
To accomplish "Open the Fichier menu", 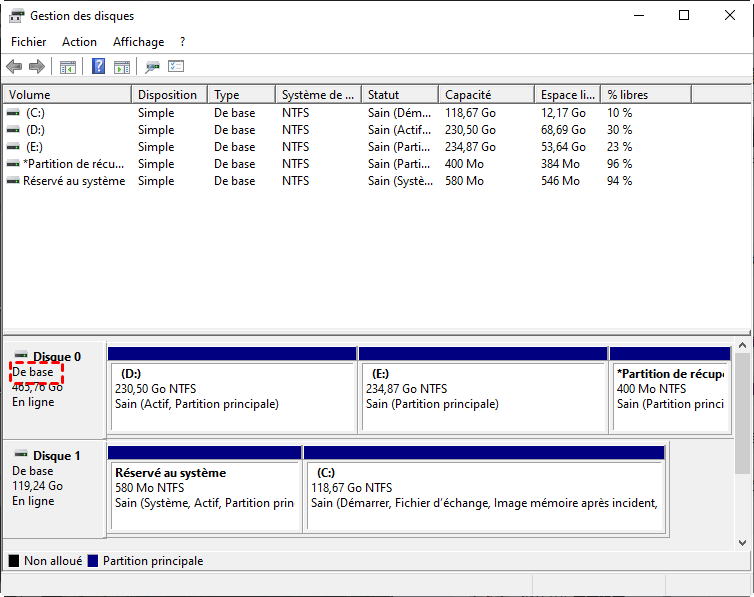I will (x=29, y=42).
